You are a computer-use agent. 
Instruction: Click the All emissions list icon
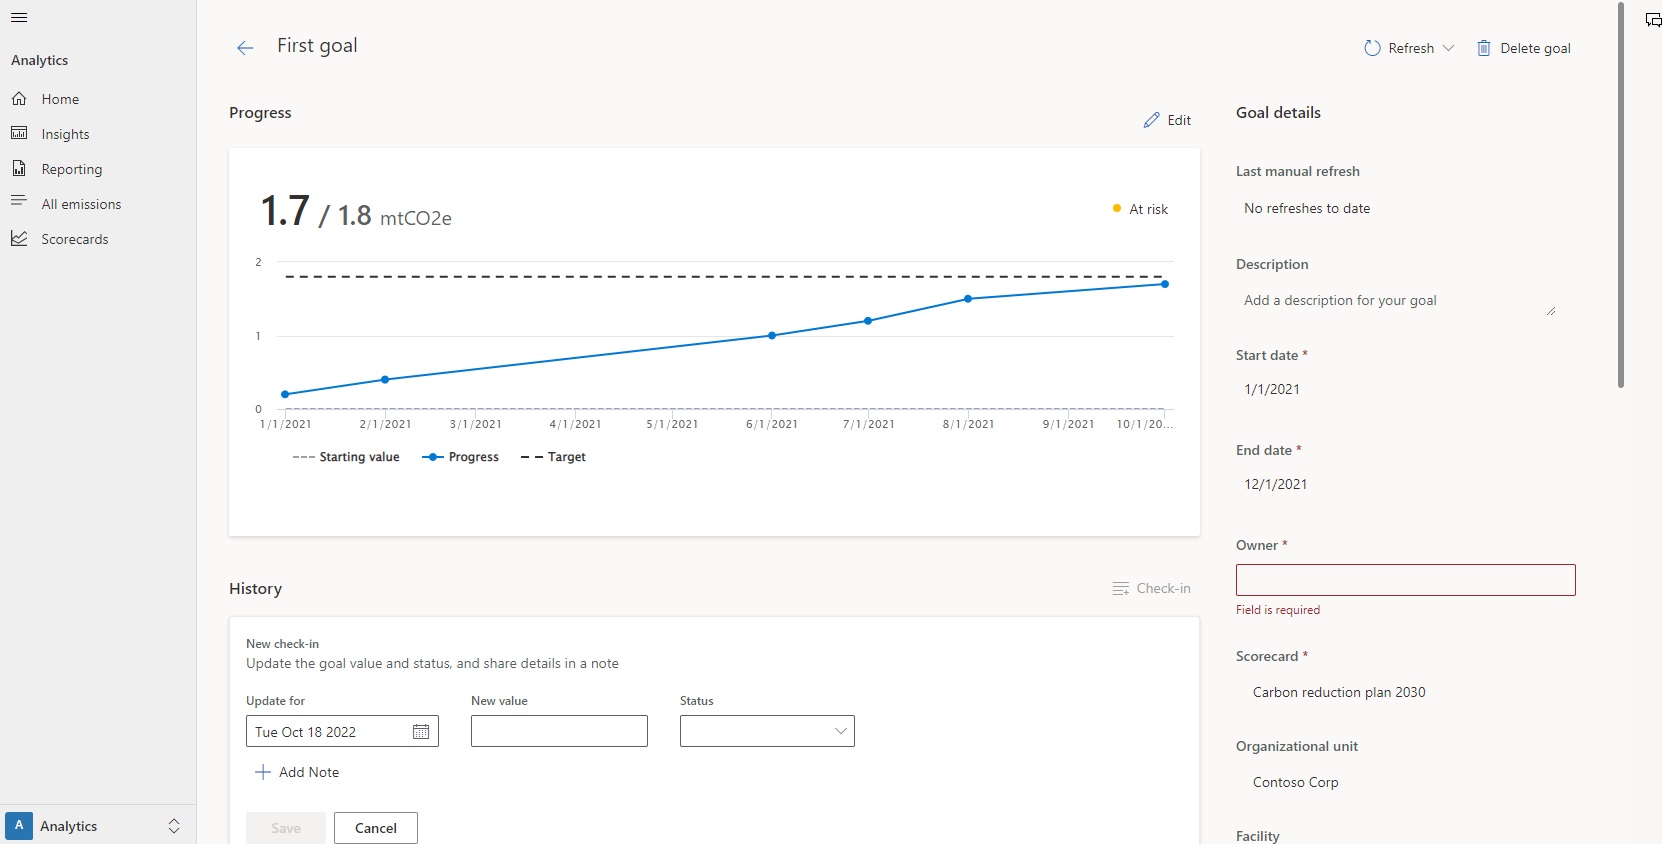(x=19, y=201)
